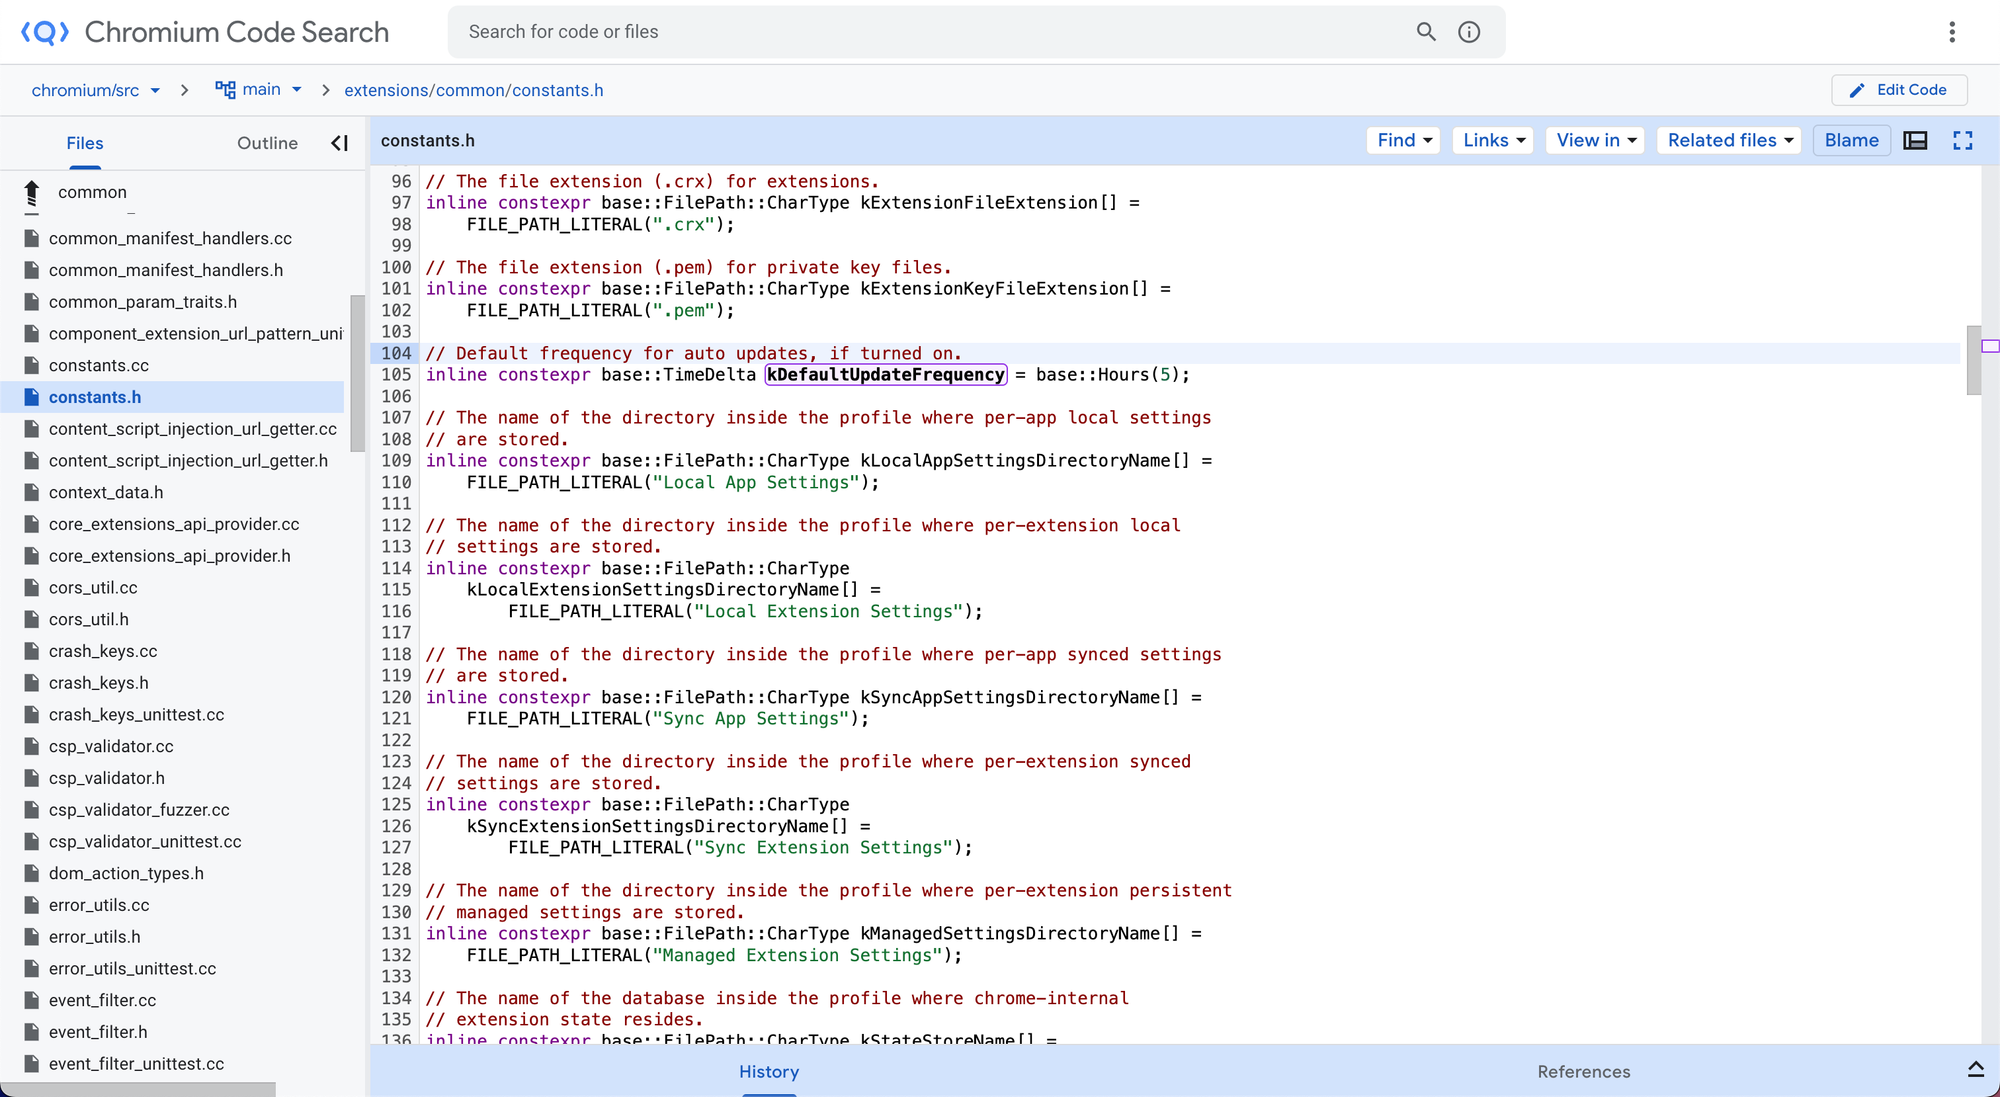The height and width of the screenshot is (1097, 2000).
Task: Click the file panel horizontal scrollbar
Action: click(138, 1089)
